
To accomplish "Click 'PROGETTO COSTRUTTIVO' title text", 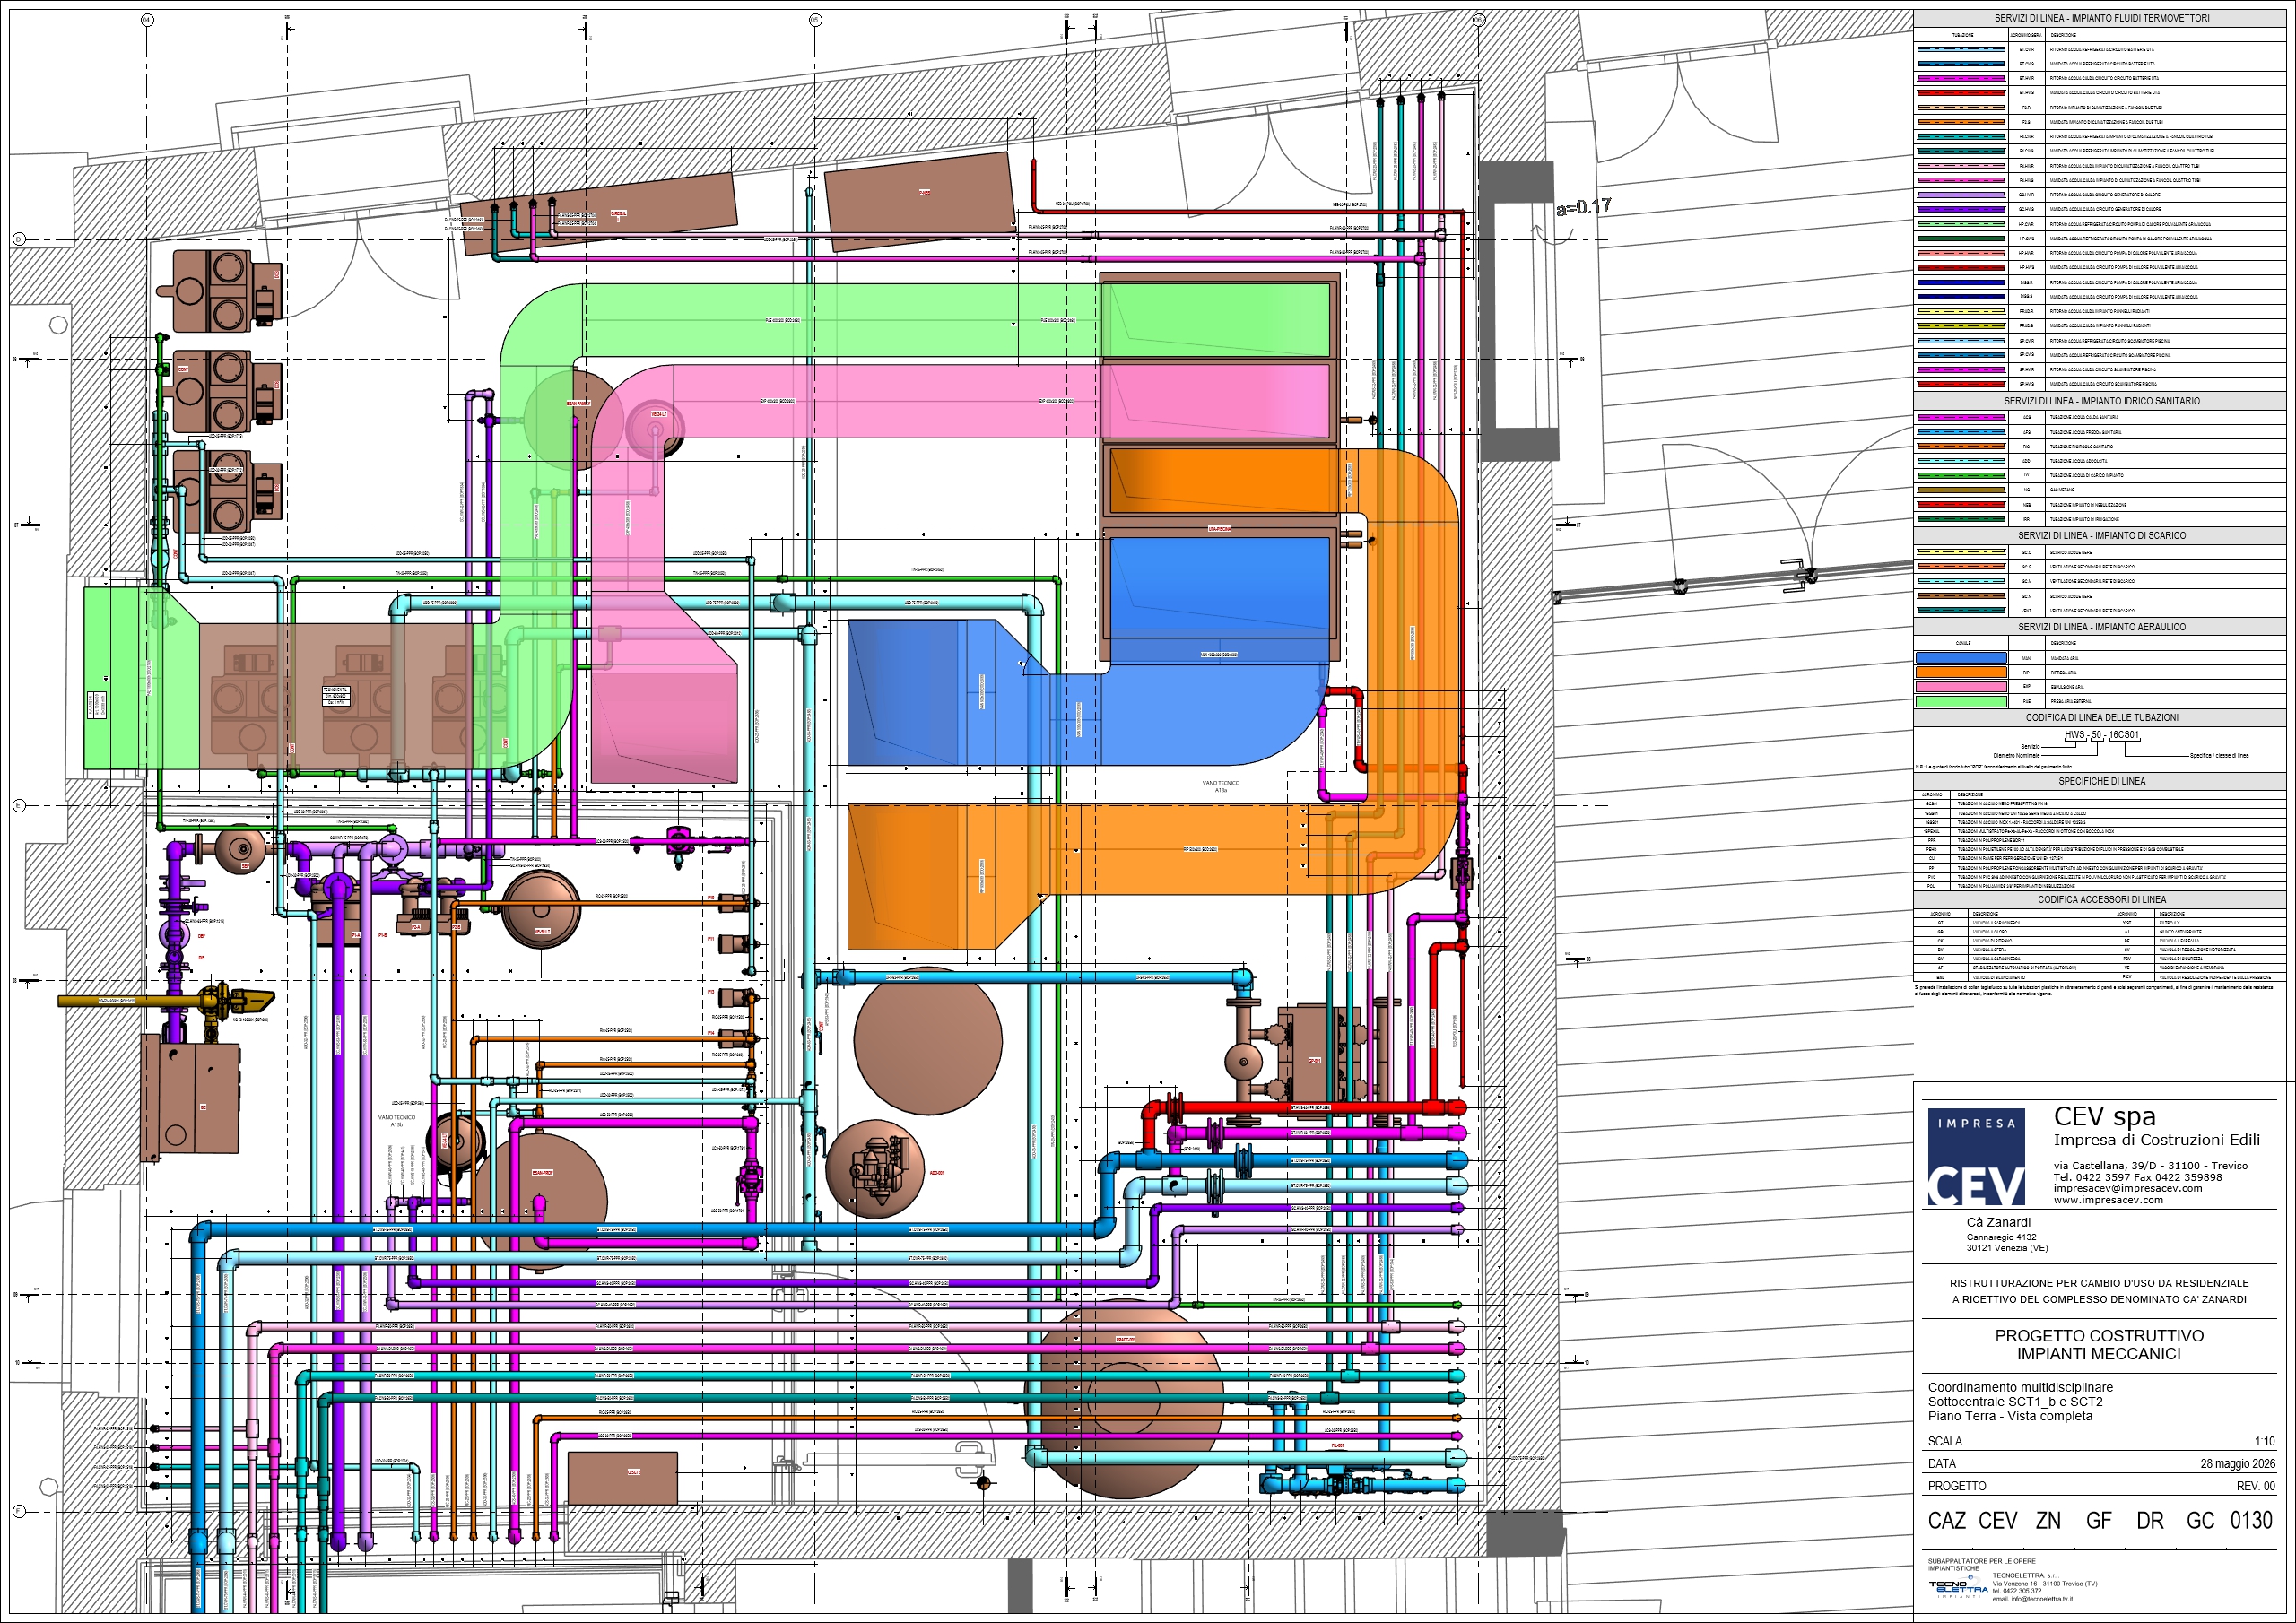I will [x=2099, y=1336].
